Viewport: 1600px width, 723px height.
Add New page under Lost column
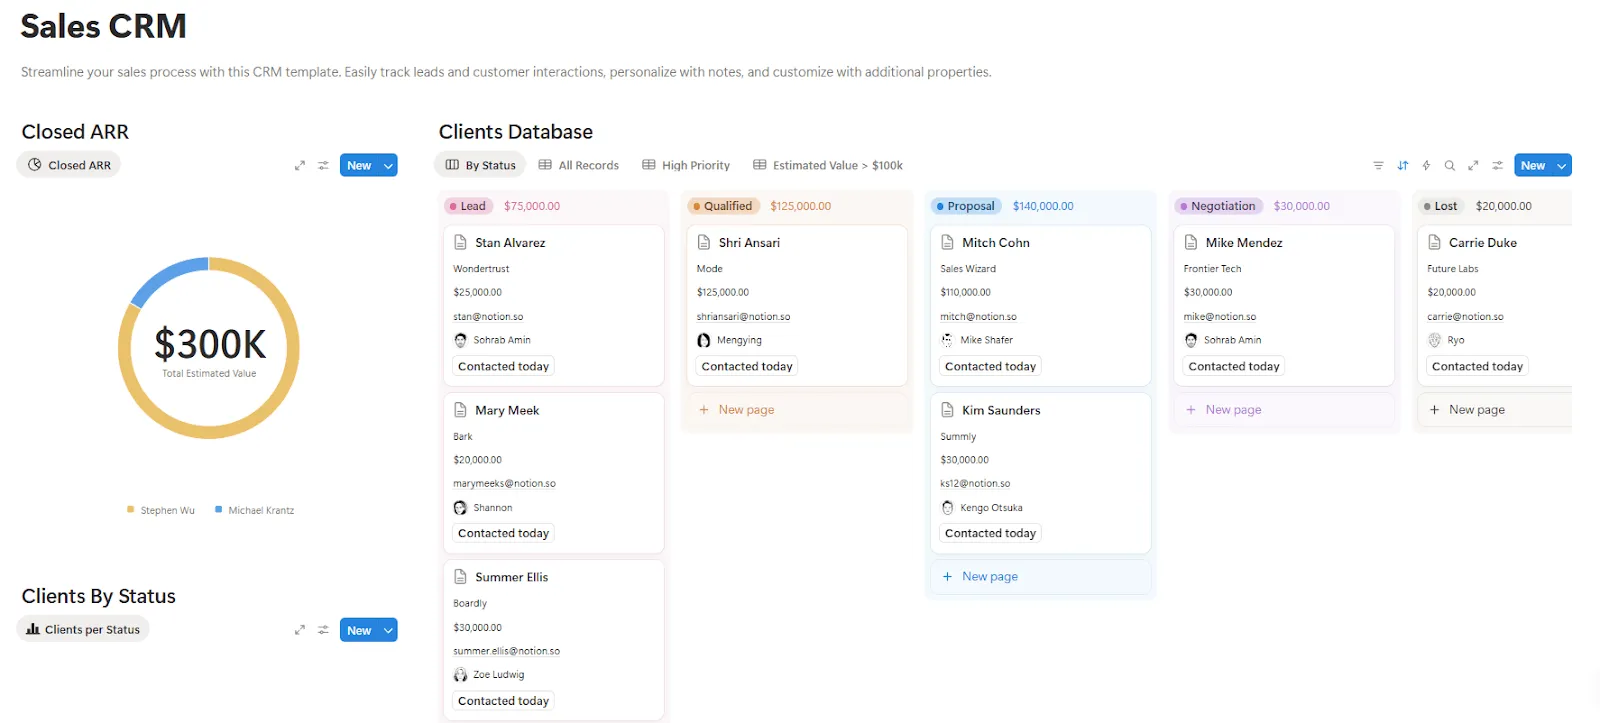[1494, 410]
